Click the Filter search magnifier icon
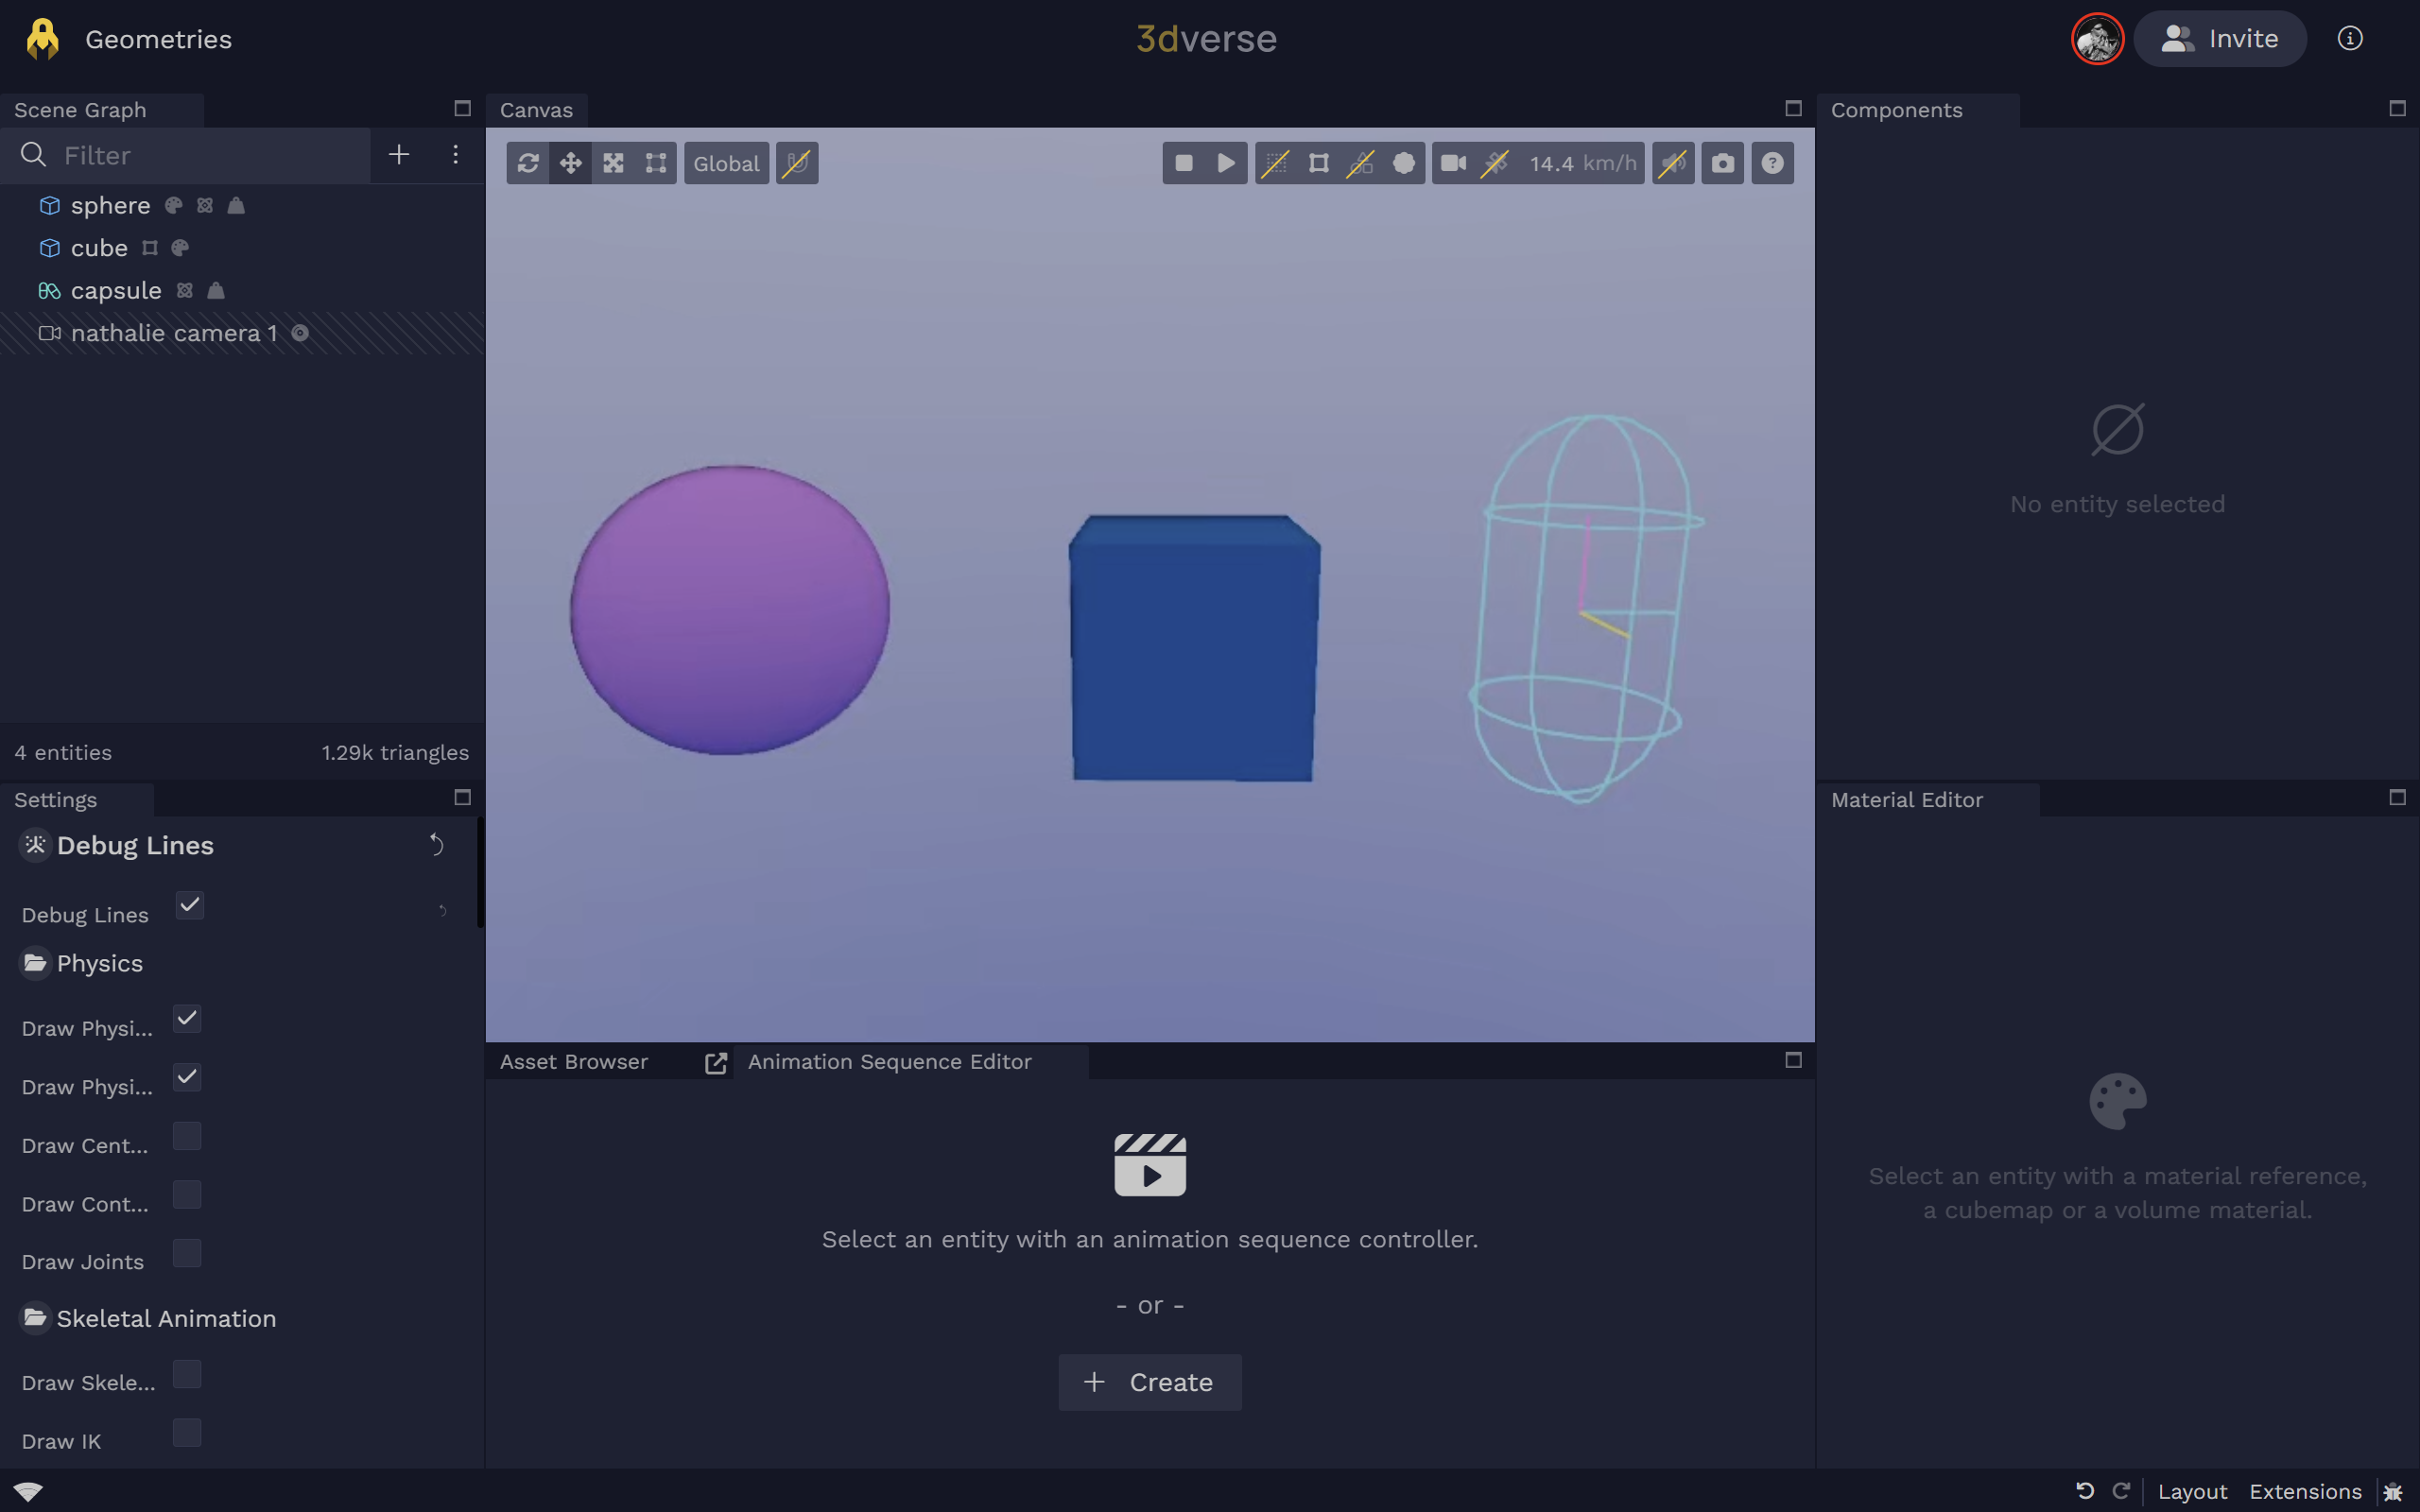 [x=33, y=155]
